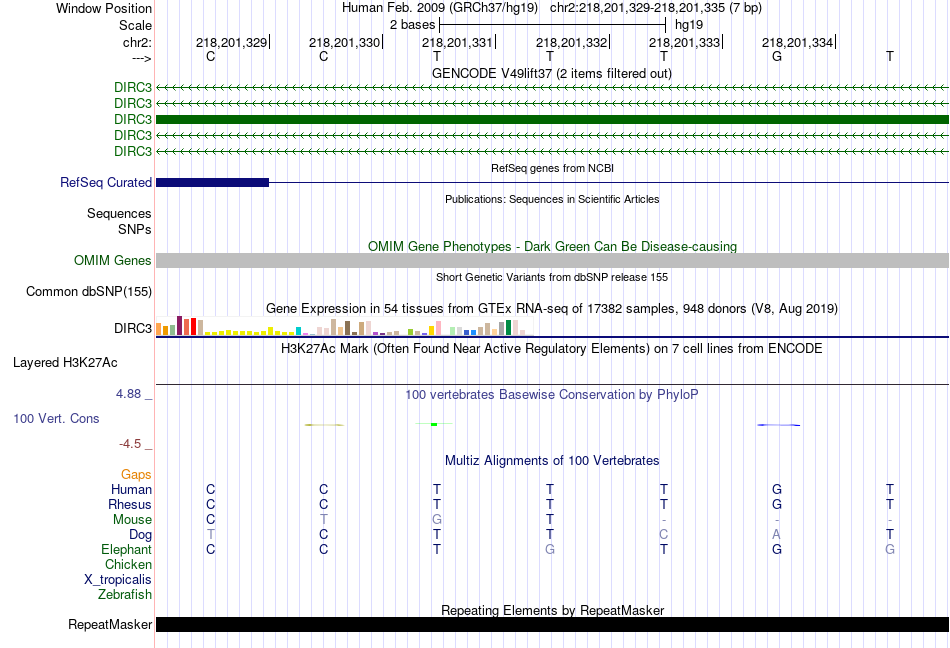950x648 pixels.
Task: Click the G base in the Human alignment row
Action: tap(777, 489)
